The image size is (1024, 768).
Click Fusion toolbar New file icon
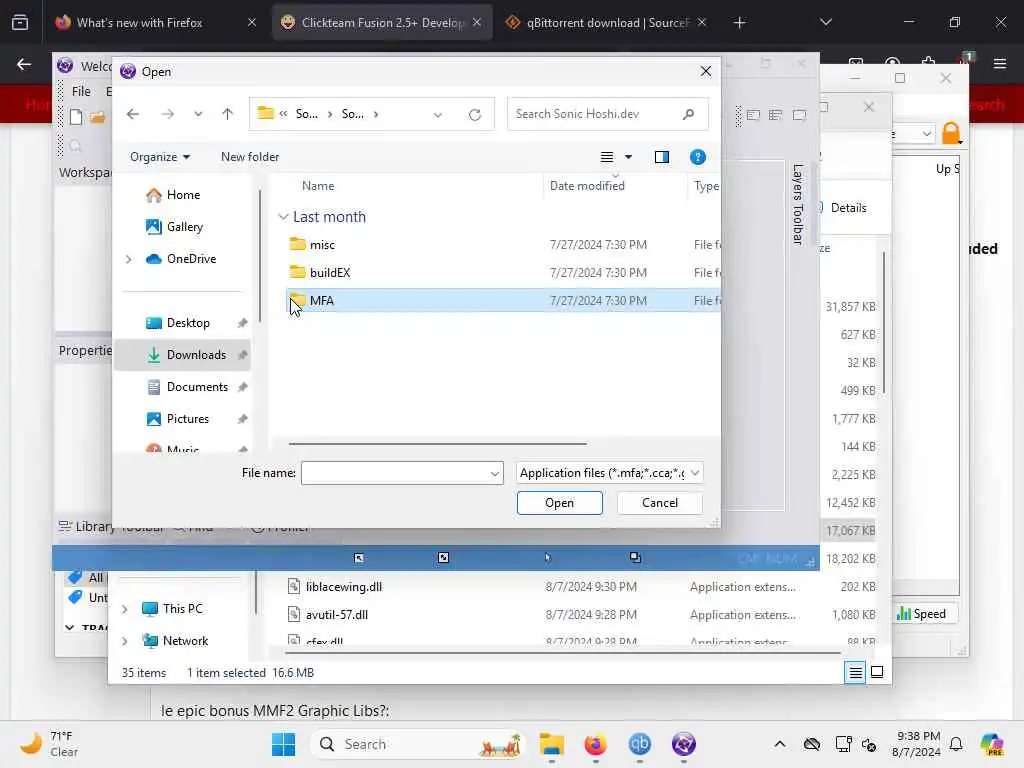pyautogui.click(x=76, y=117)
